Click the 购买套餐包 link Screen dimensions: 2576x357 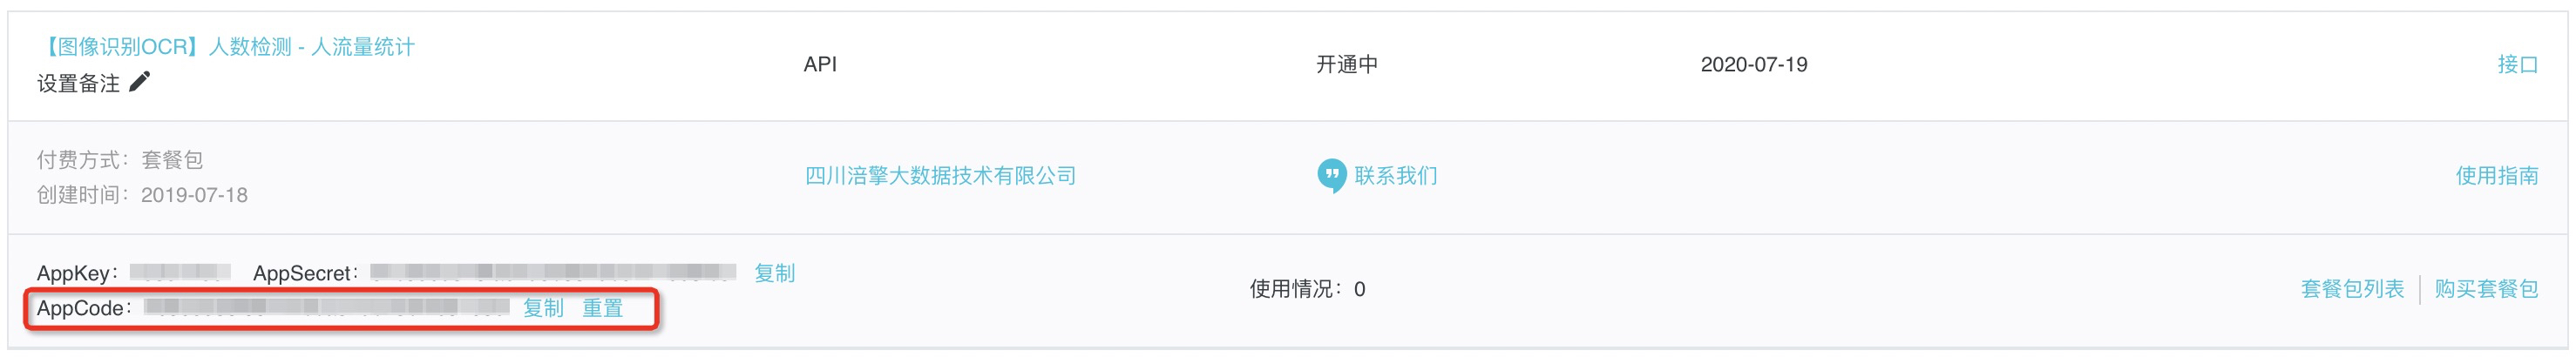tap(2486, 289)
